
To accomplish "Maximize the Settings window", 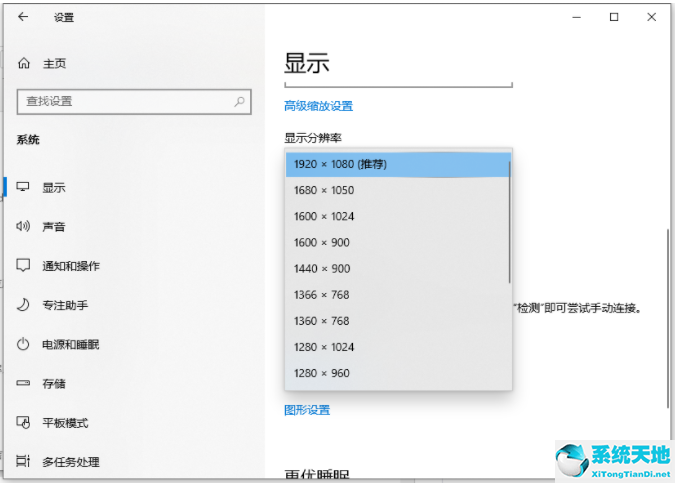I will tap(614, 17).
